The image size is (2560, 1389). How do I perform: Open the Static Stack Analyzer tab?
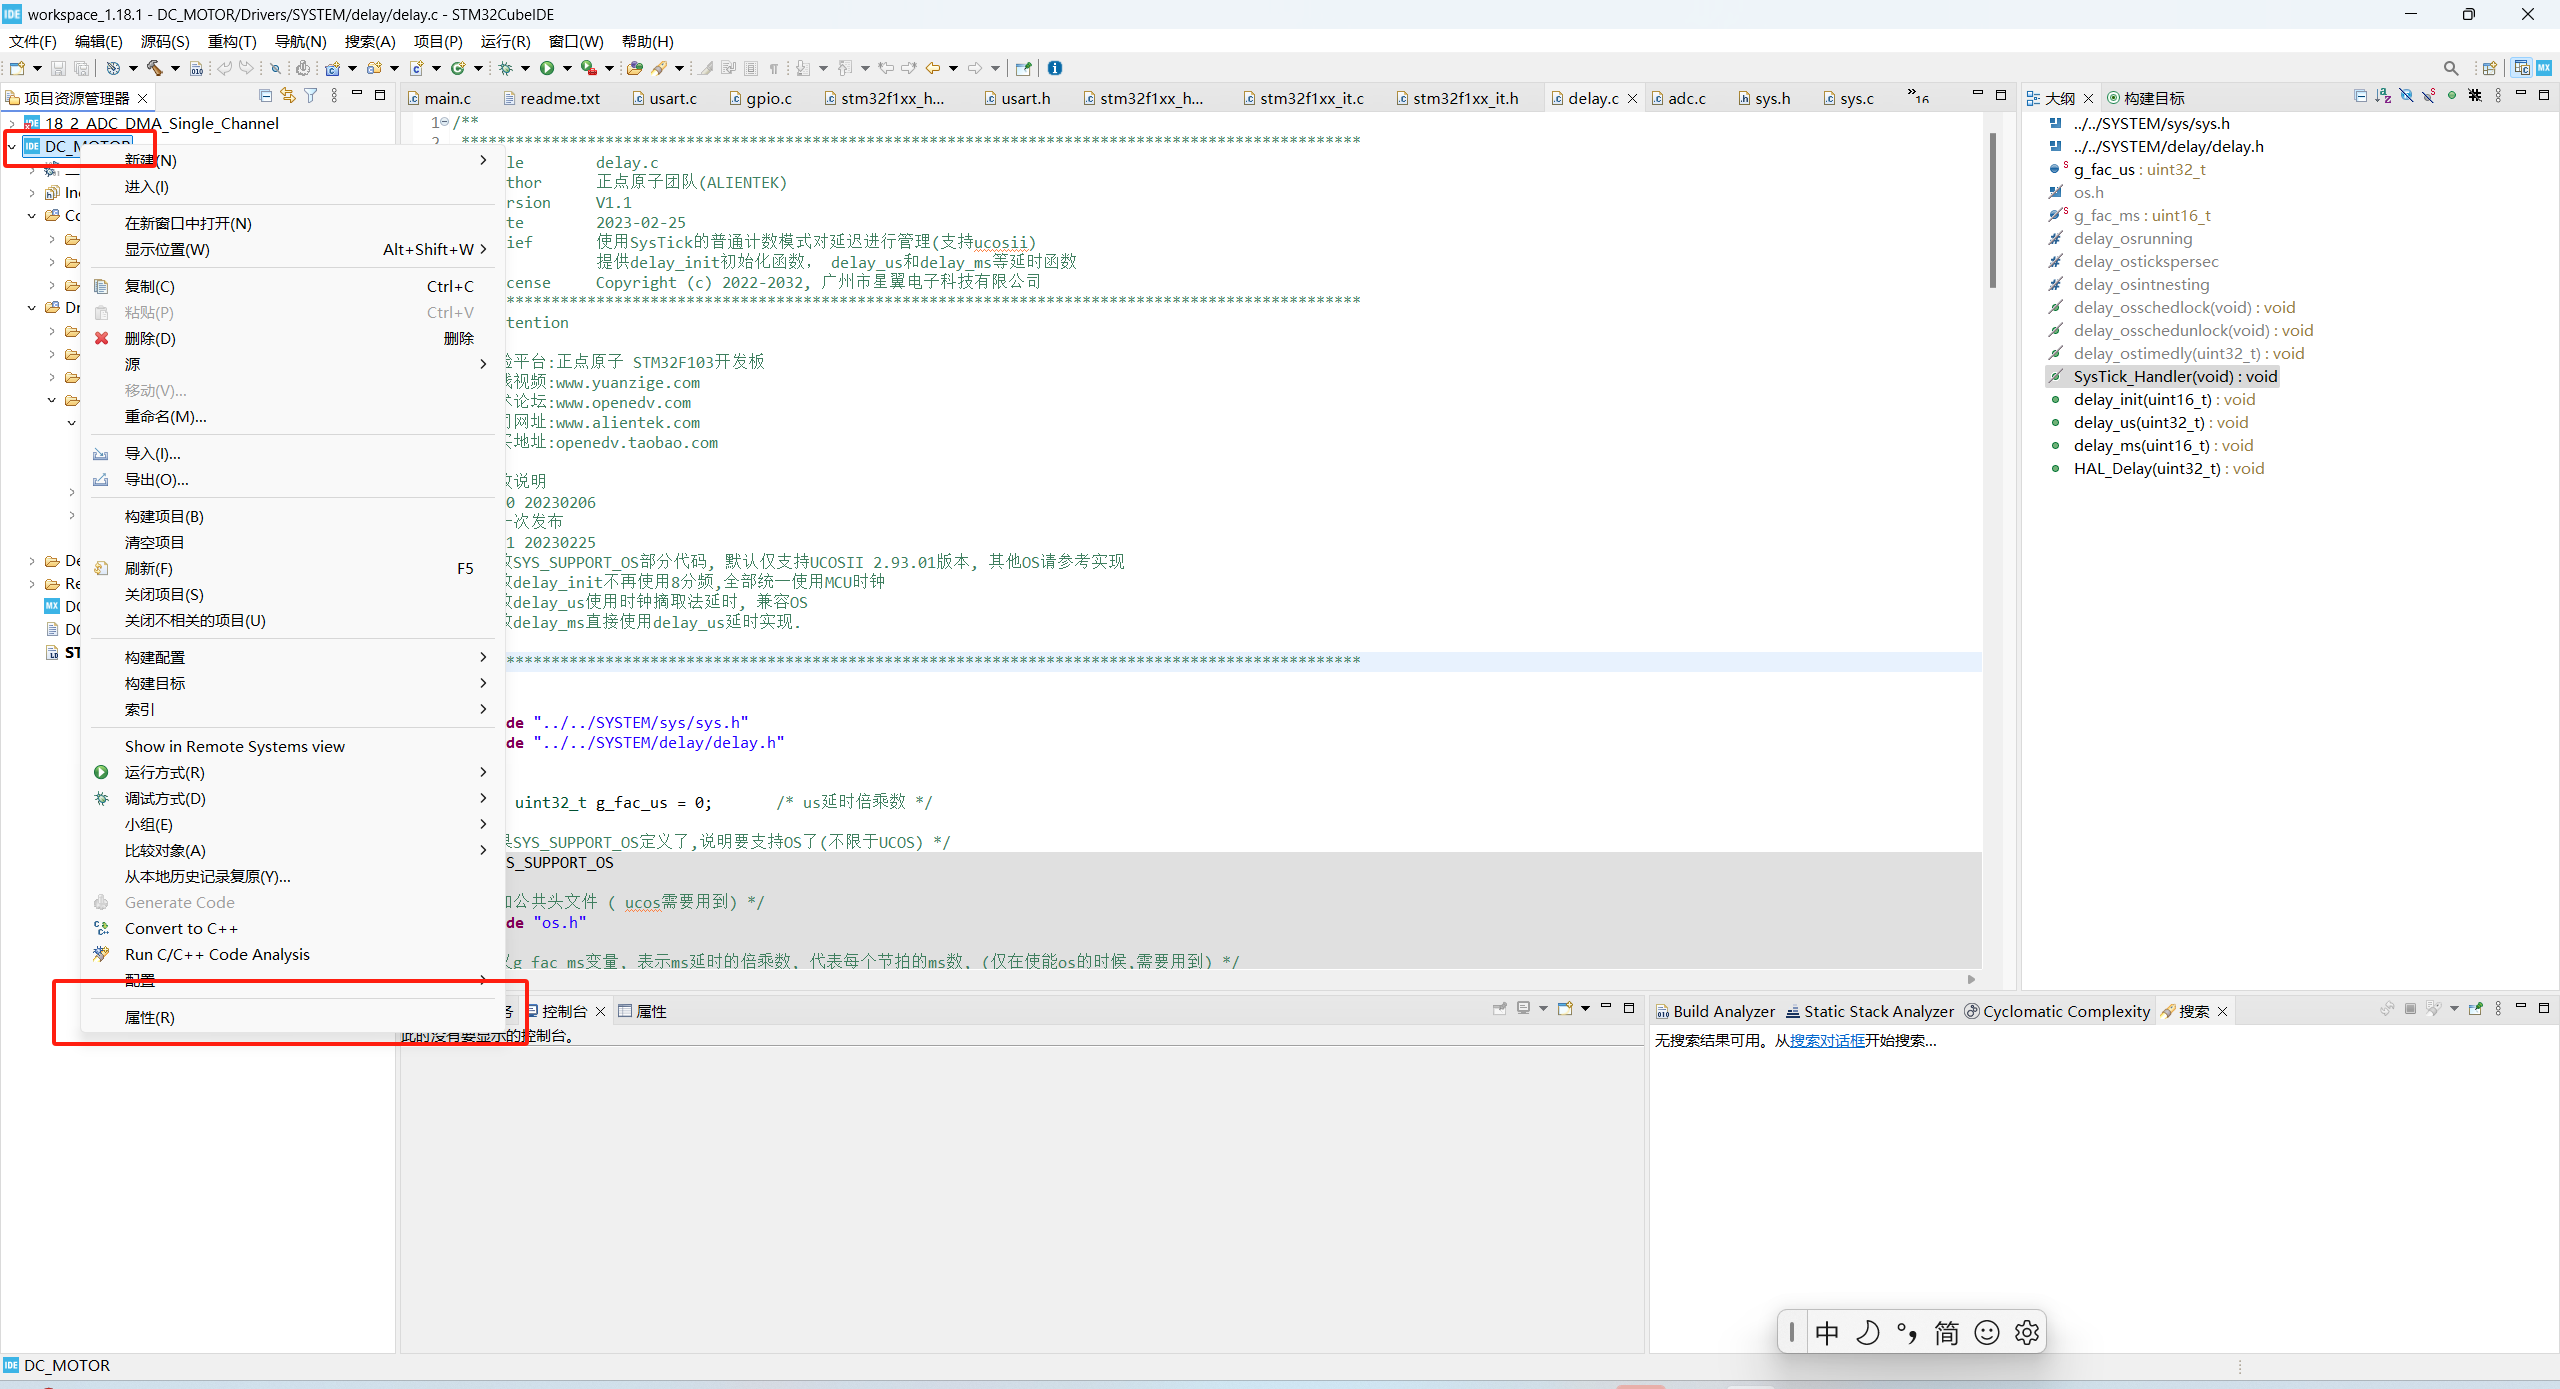(1869, 1011)
